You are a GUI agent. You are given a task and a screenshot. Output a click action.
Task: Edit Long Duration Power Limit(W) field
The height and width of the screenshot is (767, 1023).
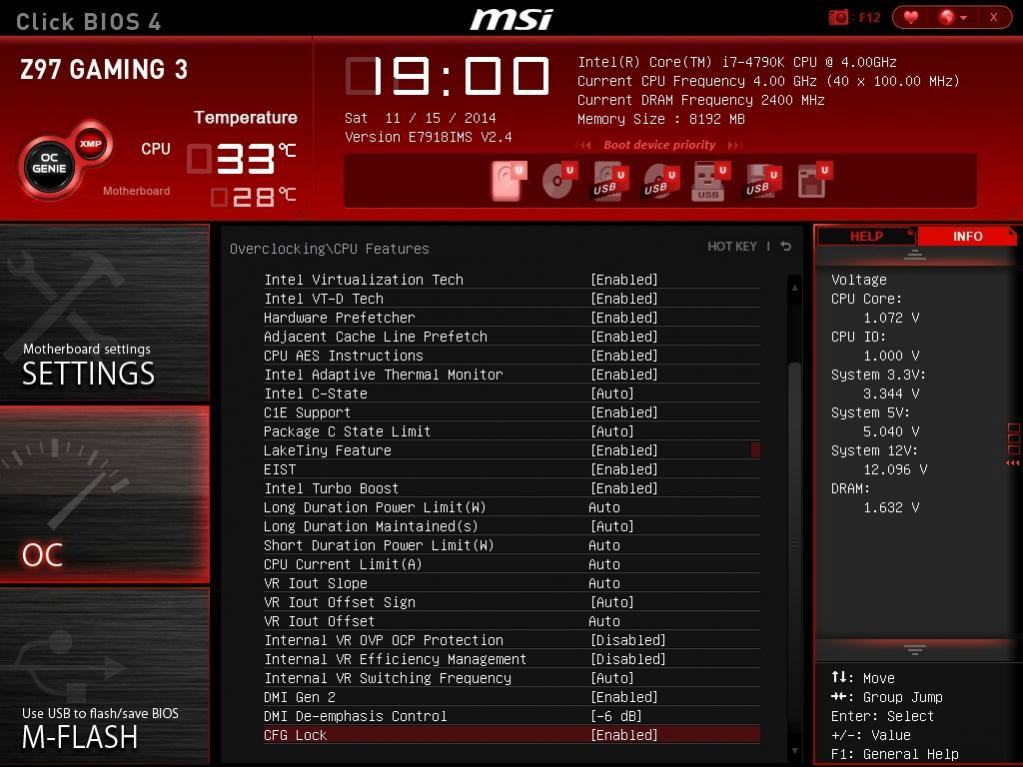604,507
